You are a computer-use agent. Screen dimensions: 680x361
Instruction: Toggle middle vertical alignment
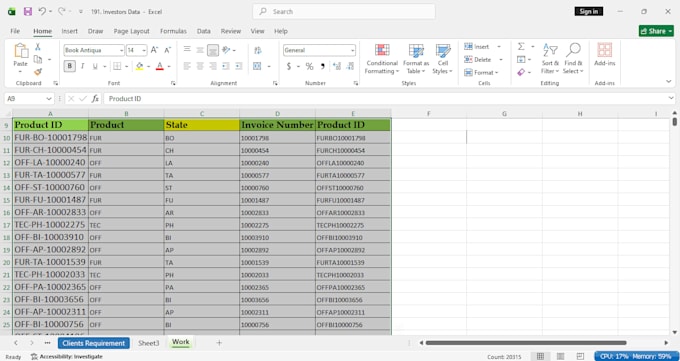(200, 50)
